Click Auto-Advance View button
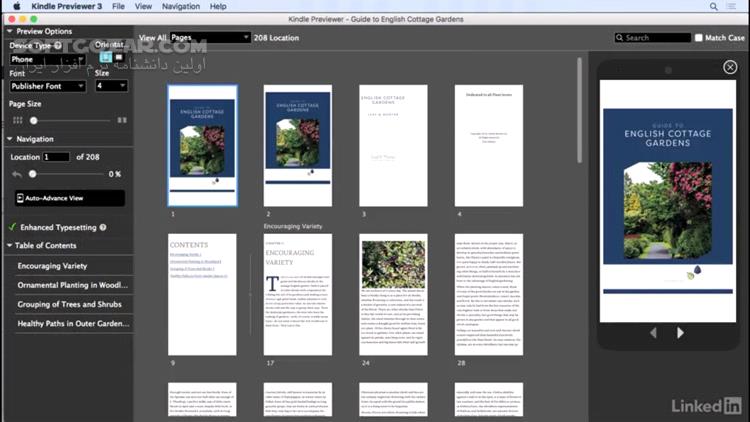Image resolution: width=750 pixels, height=422 pixels. point(70,198)
